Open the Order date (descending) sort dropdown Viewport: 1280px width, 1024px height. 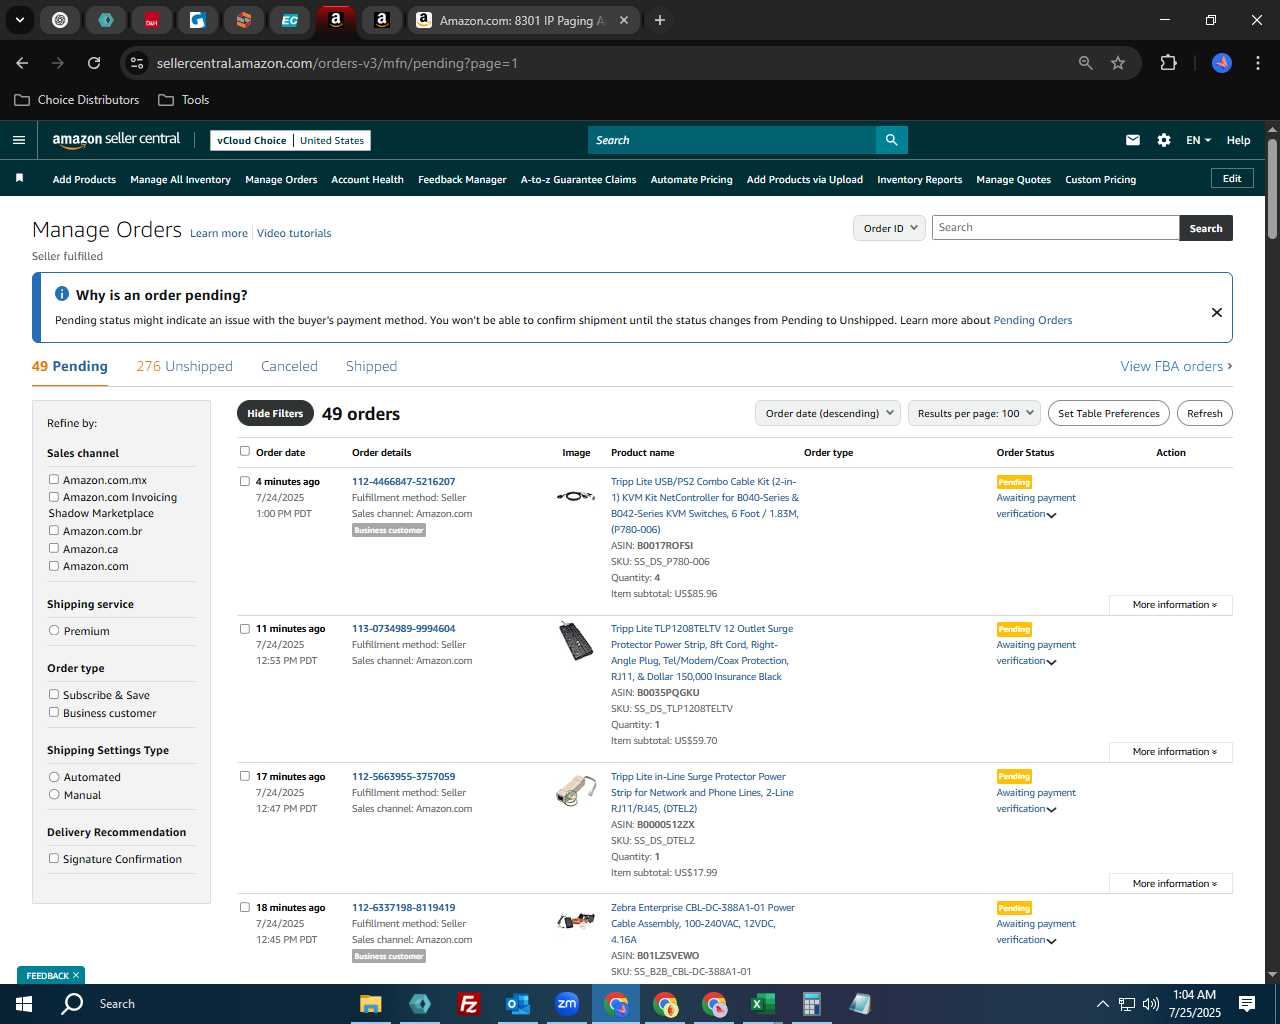click(x=828, y=413)
